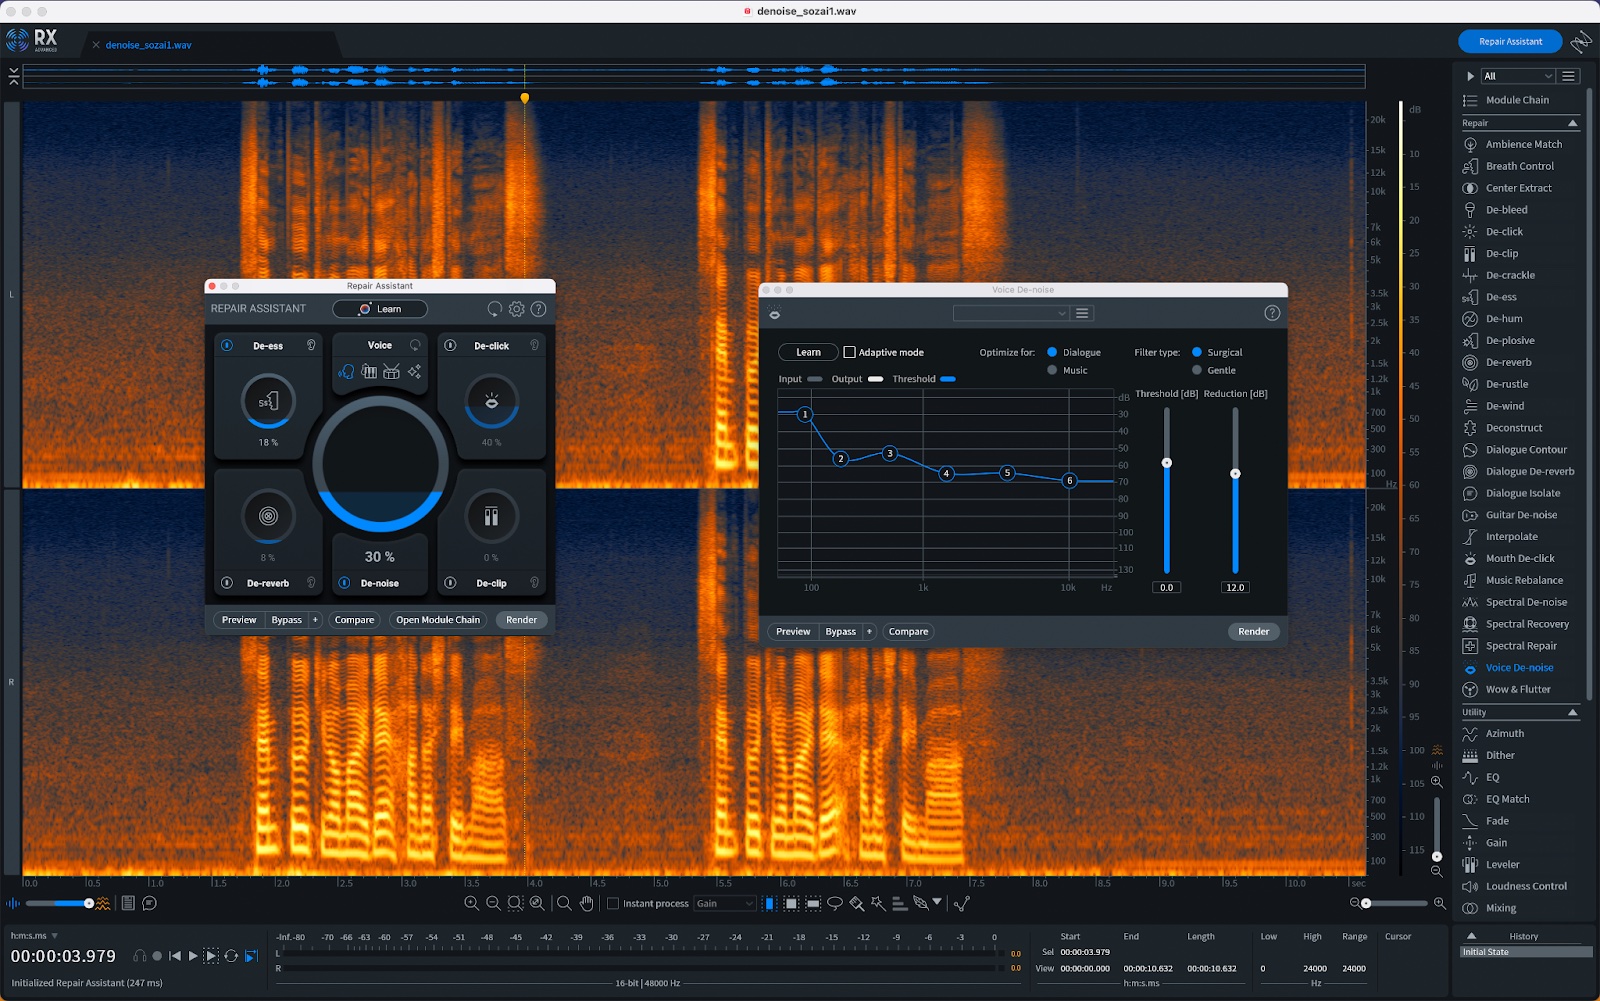Enable Instant process checkbox
The image size is (1600, 1001).
click(x=613, y=903)
